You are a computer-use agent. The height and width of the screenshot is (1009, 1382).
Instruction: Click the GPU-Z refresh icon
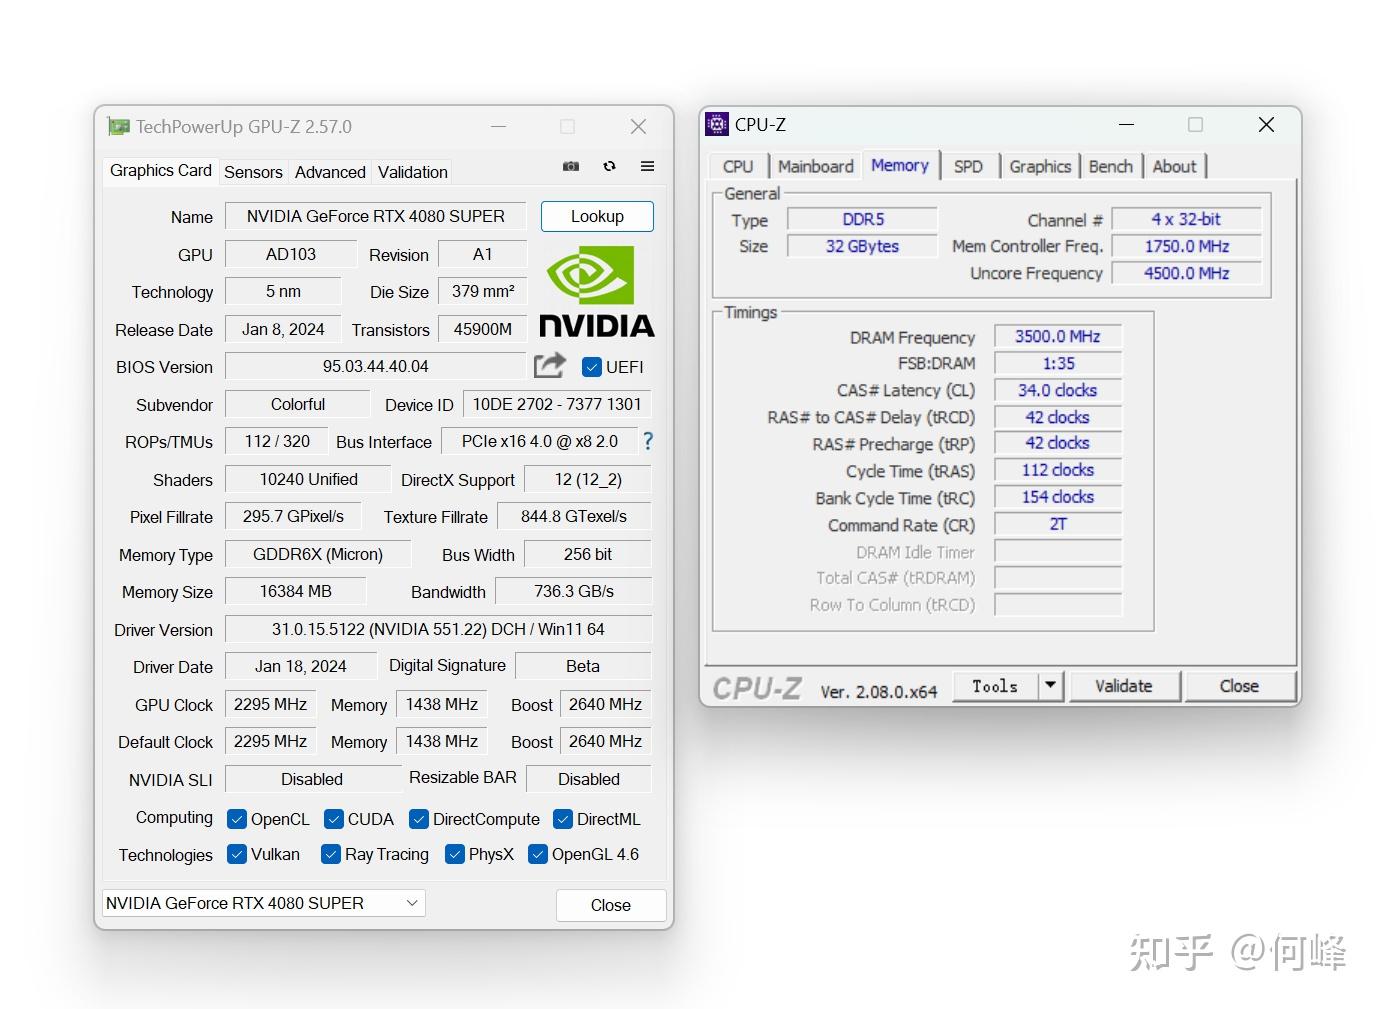click(609, 167)
